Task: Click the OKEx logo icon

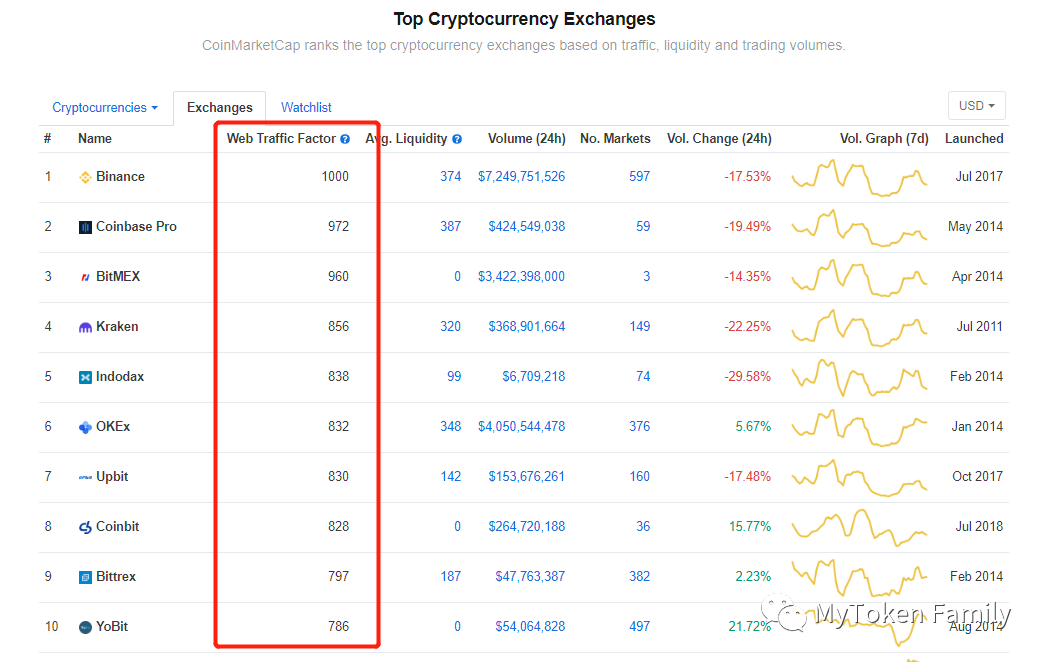Action: pyautogui.click(x=85, y=427)
